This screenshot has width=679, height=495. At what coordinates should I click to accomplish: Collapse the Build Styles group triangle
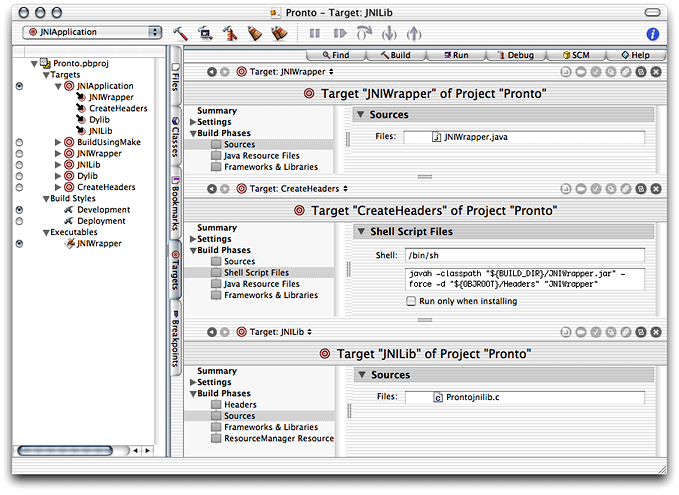[x=46, y=199]
